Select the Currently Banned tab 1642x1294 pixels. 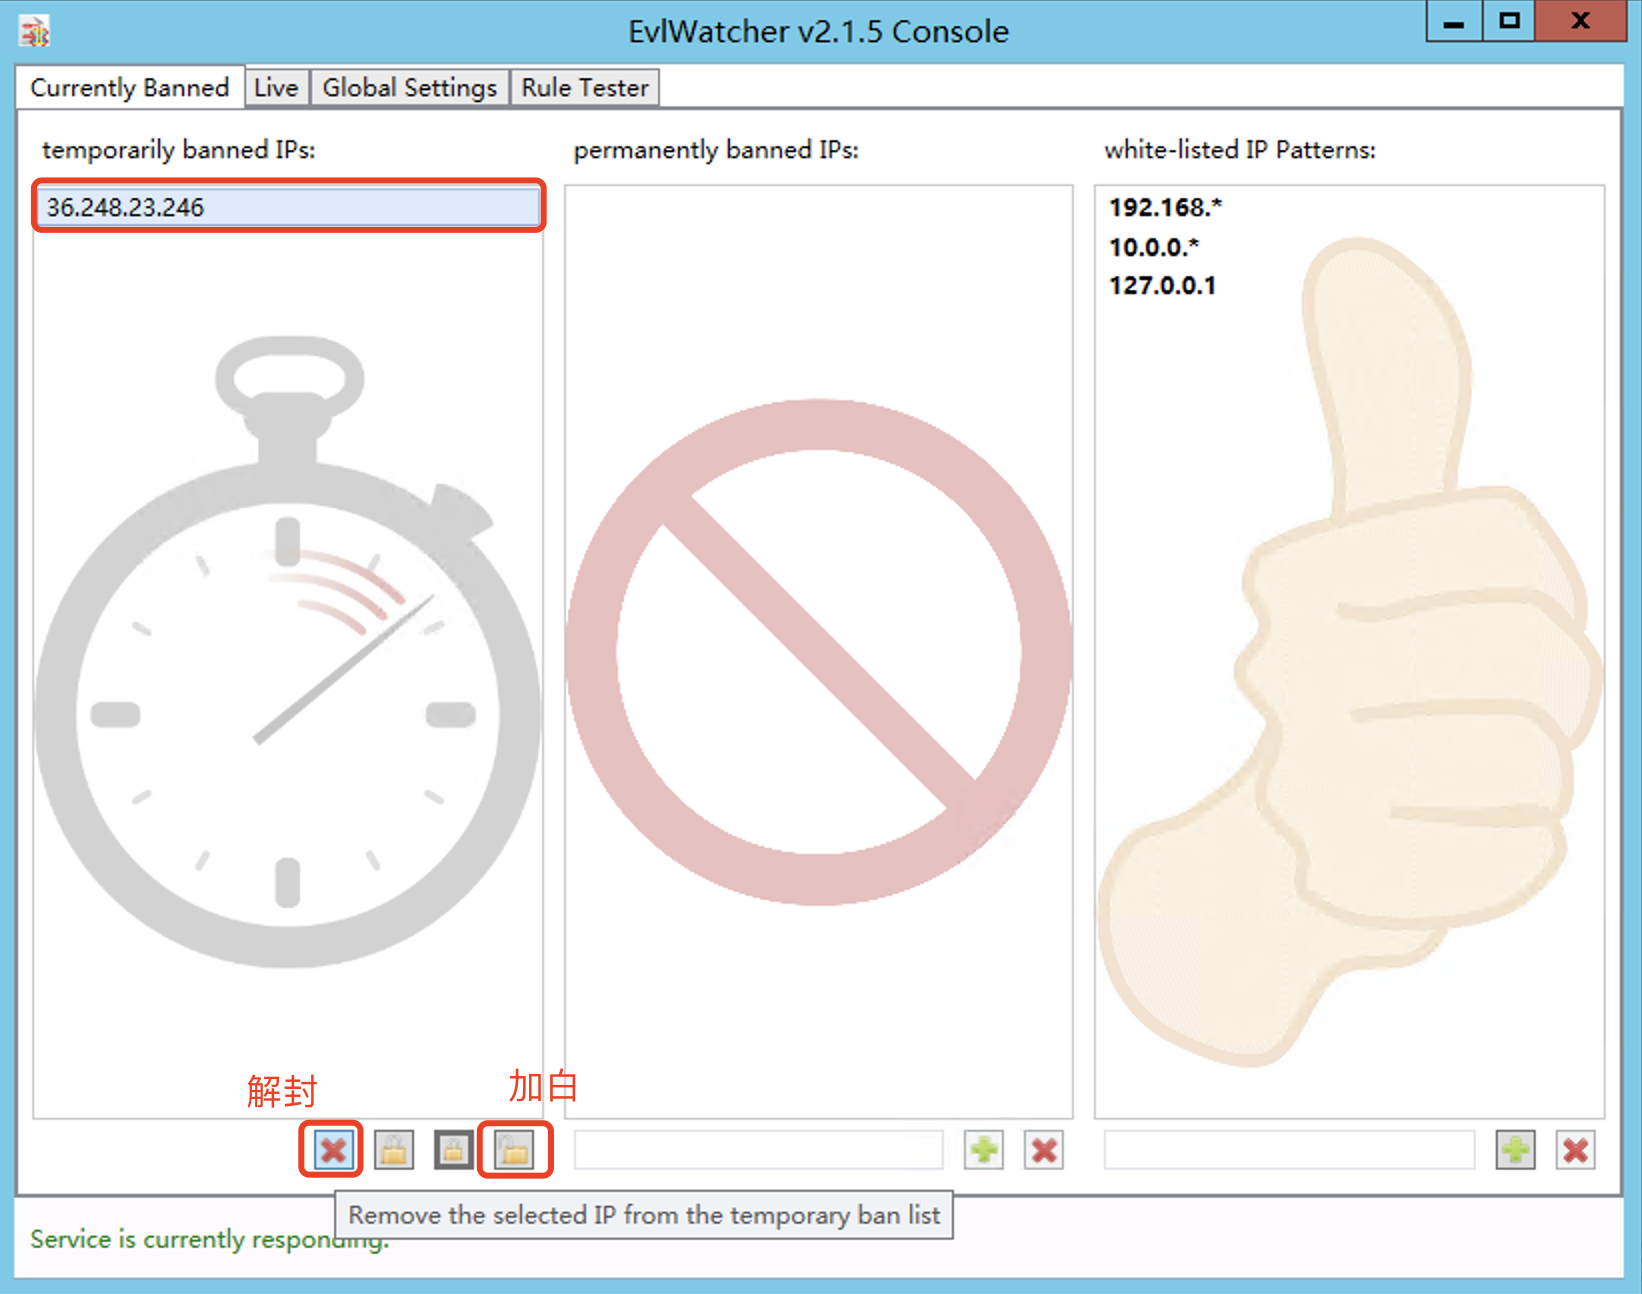coord(130,88)
